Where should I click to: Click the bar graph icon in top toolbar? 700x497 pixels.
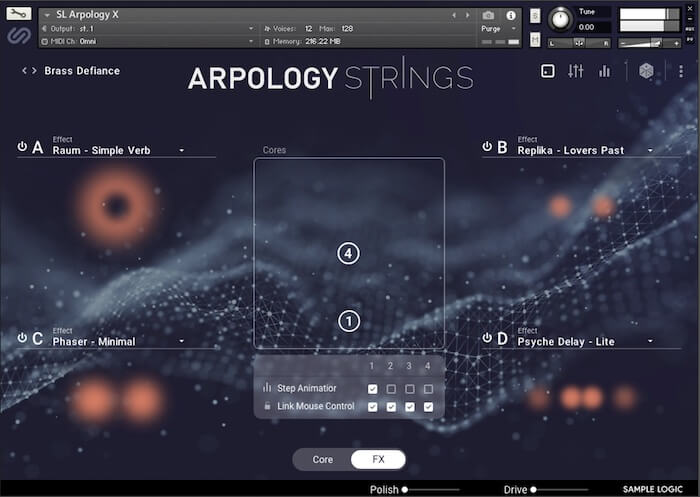click(x=604, y=71)
